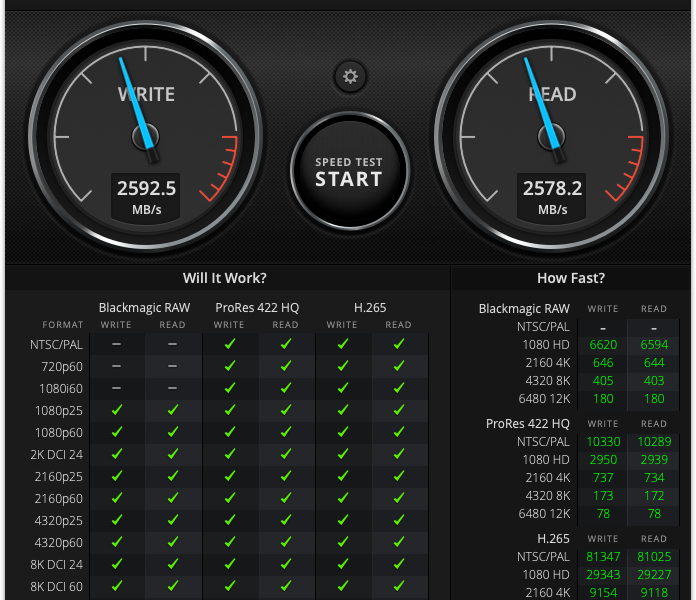Screen dimensions: 696x600
Task: Open settings with the gear icon
Action: click(349, 76)
